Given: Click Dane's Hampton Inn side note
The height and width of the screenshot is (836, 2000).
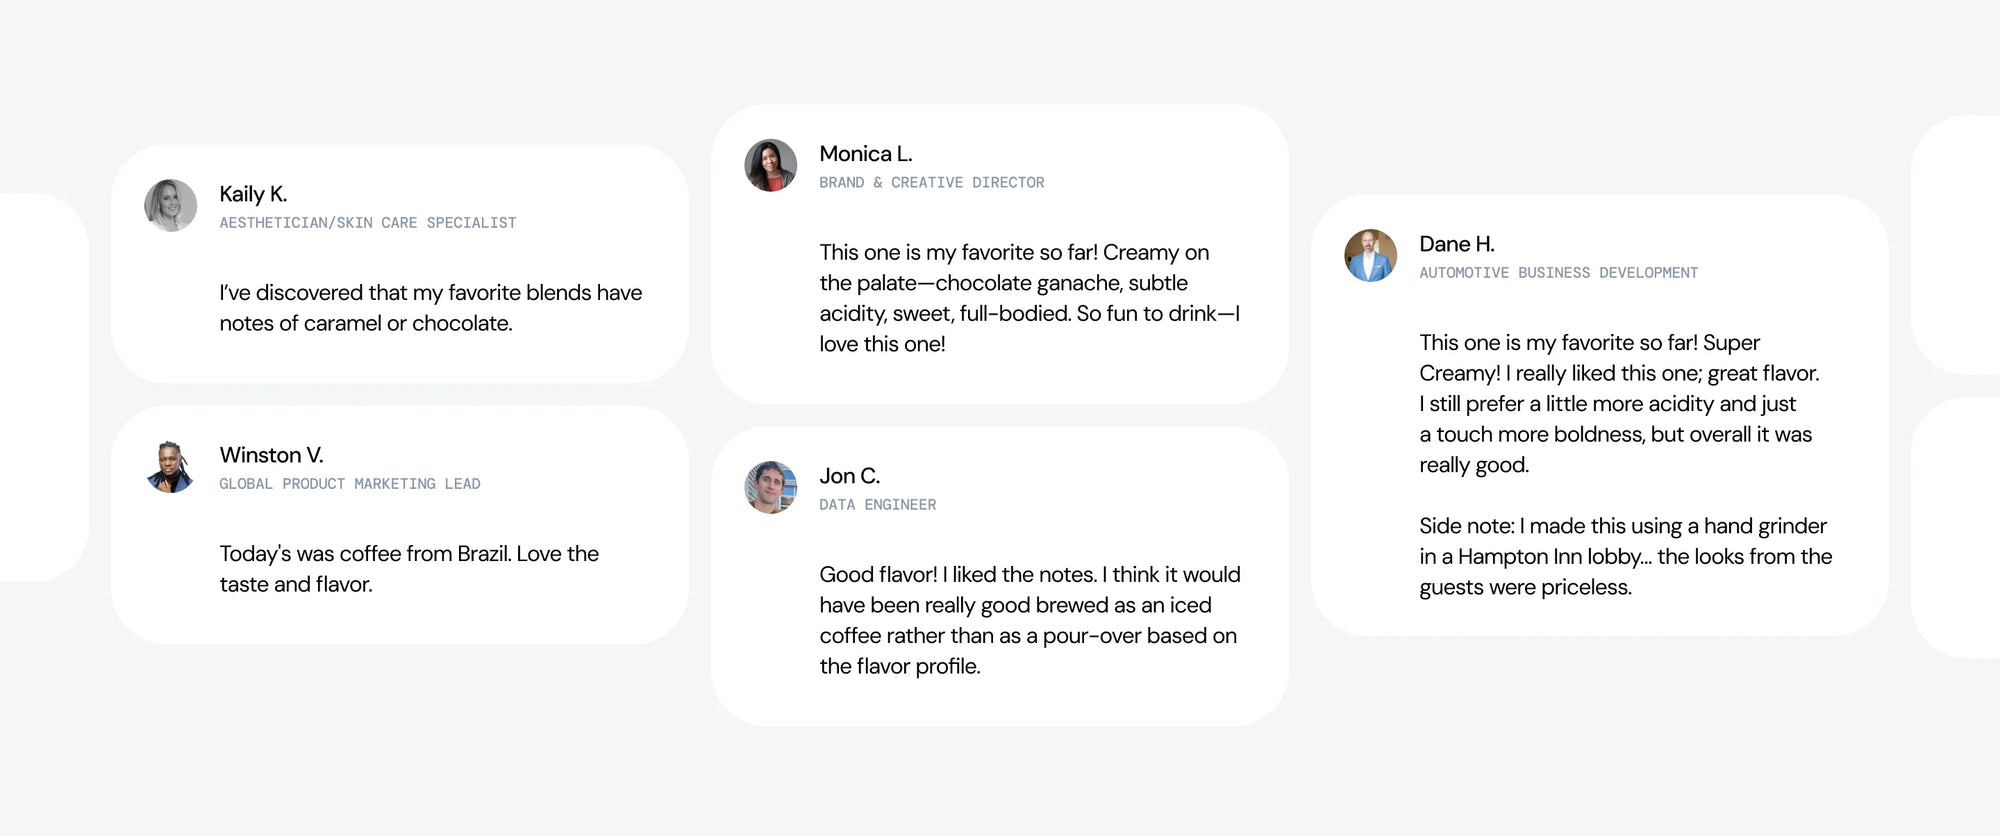Looking at the screenshot, I should pos(1625,556).
